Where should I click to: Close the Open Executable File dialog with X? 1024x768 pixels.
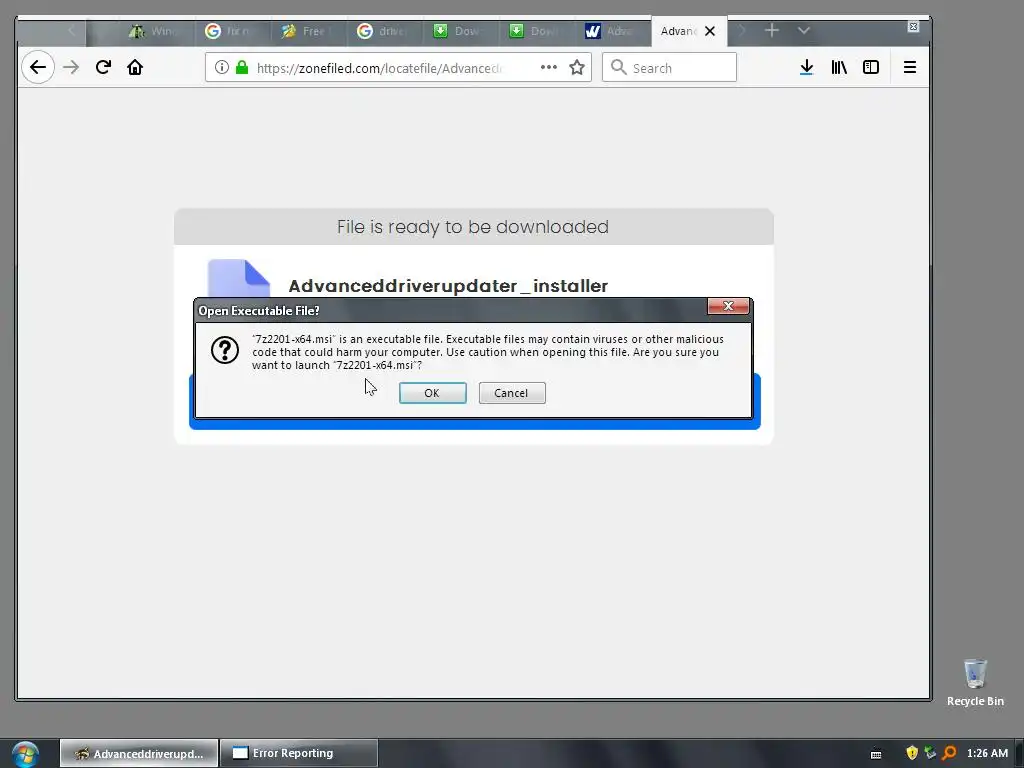tap(728, 306)
